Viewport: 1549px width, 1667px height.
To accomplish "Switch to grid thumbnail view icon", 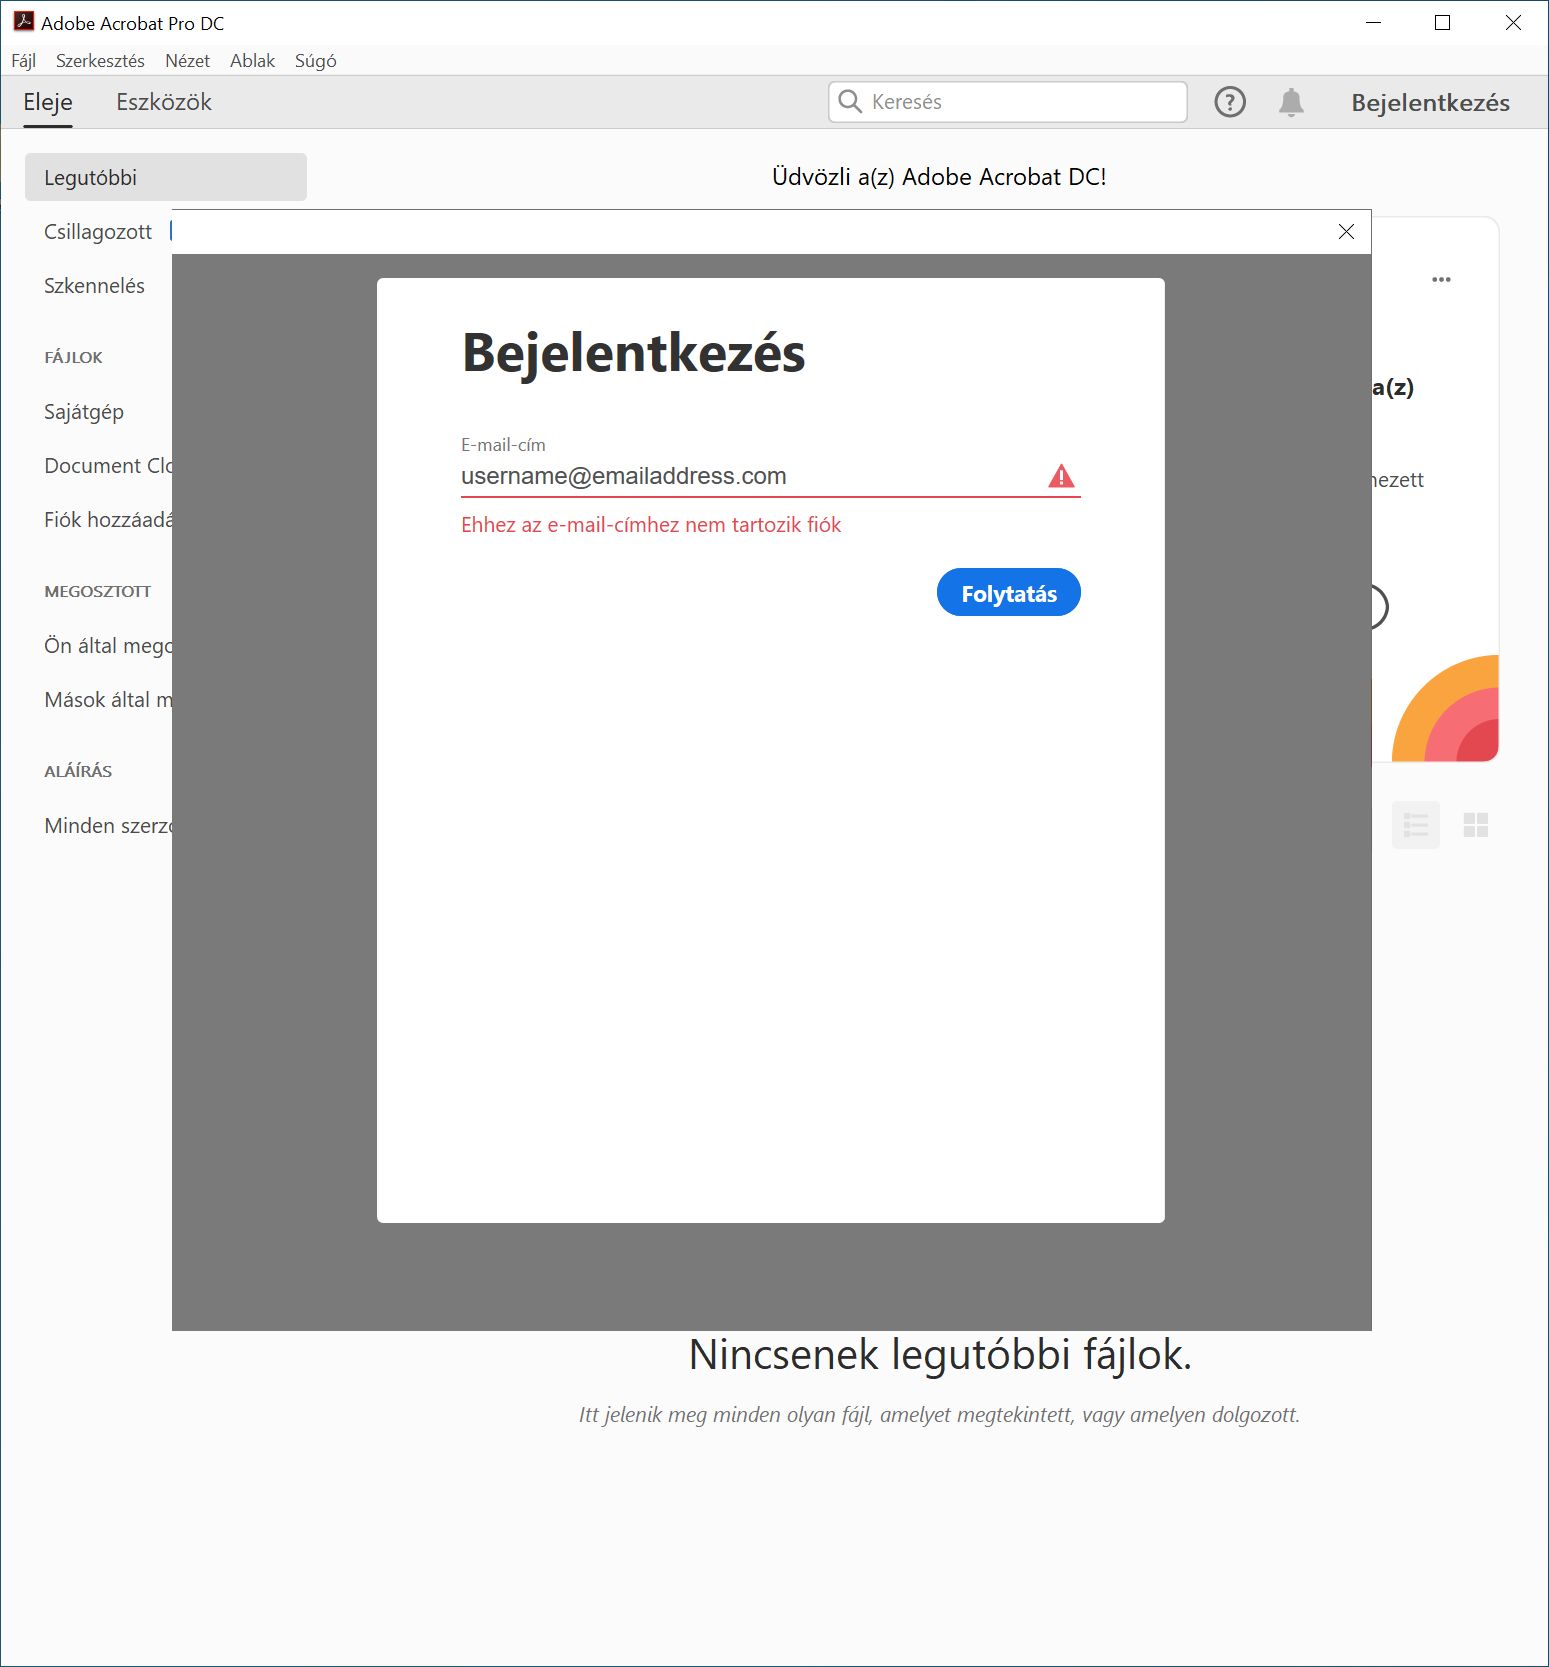I will pyautogui.click(x=1476, y=825).
